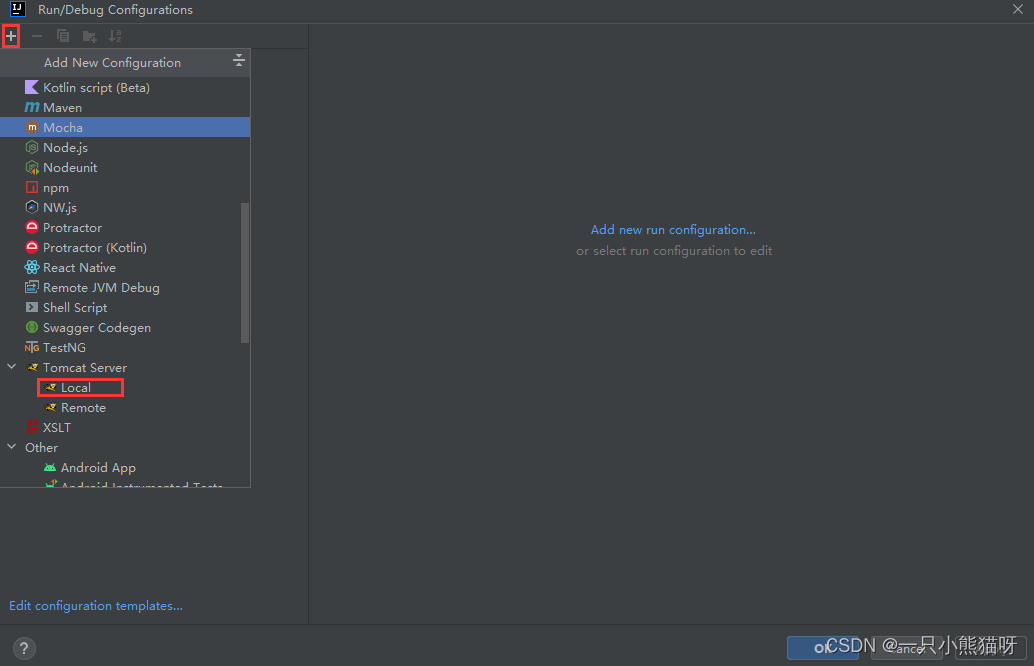
Task: Click the blue OK button
Action: (x=822, y=648)
